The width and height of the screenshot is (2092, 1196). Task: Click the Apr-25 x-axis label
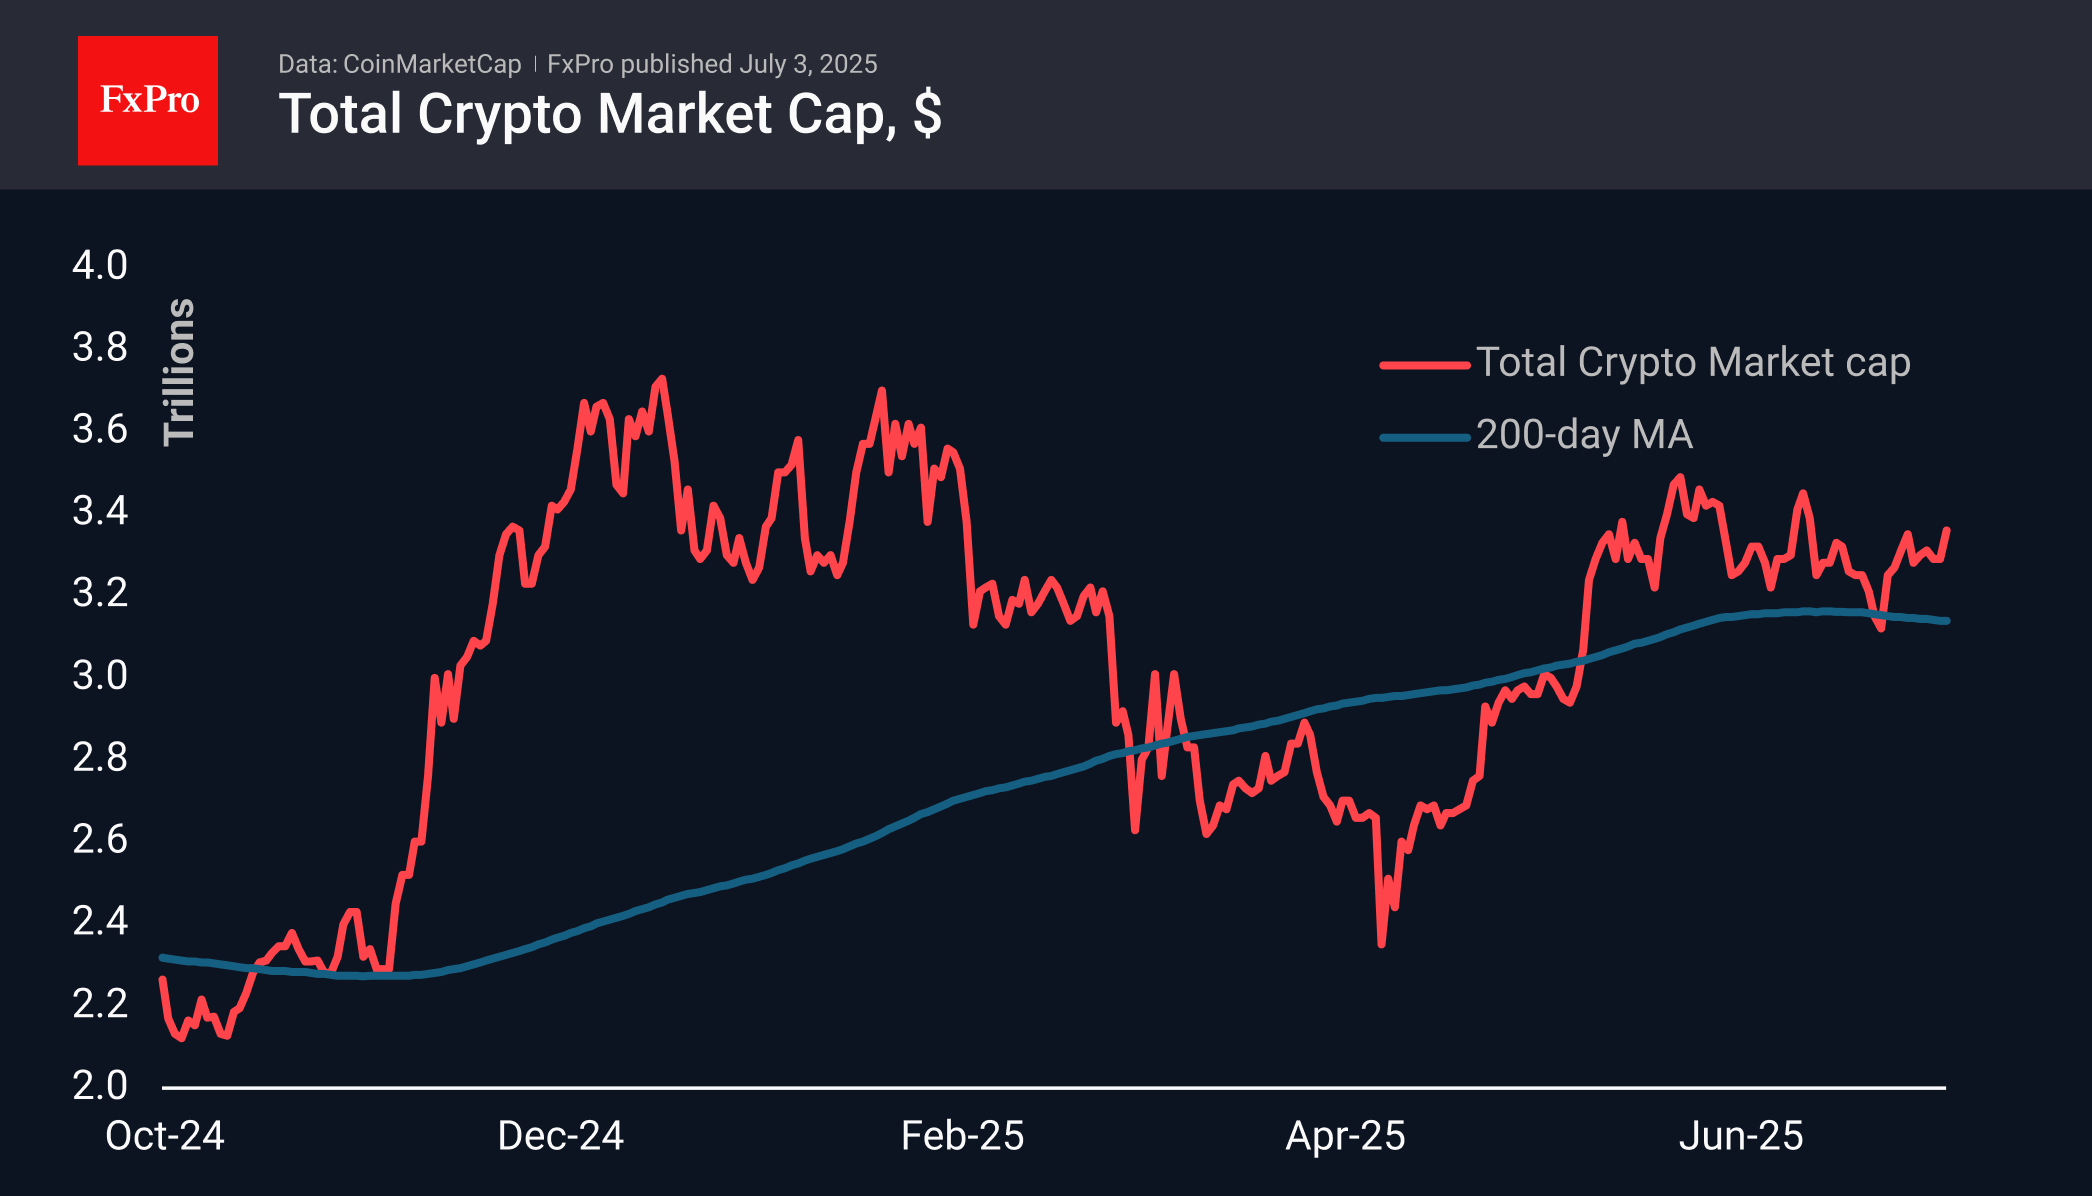[1345, 1136]
